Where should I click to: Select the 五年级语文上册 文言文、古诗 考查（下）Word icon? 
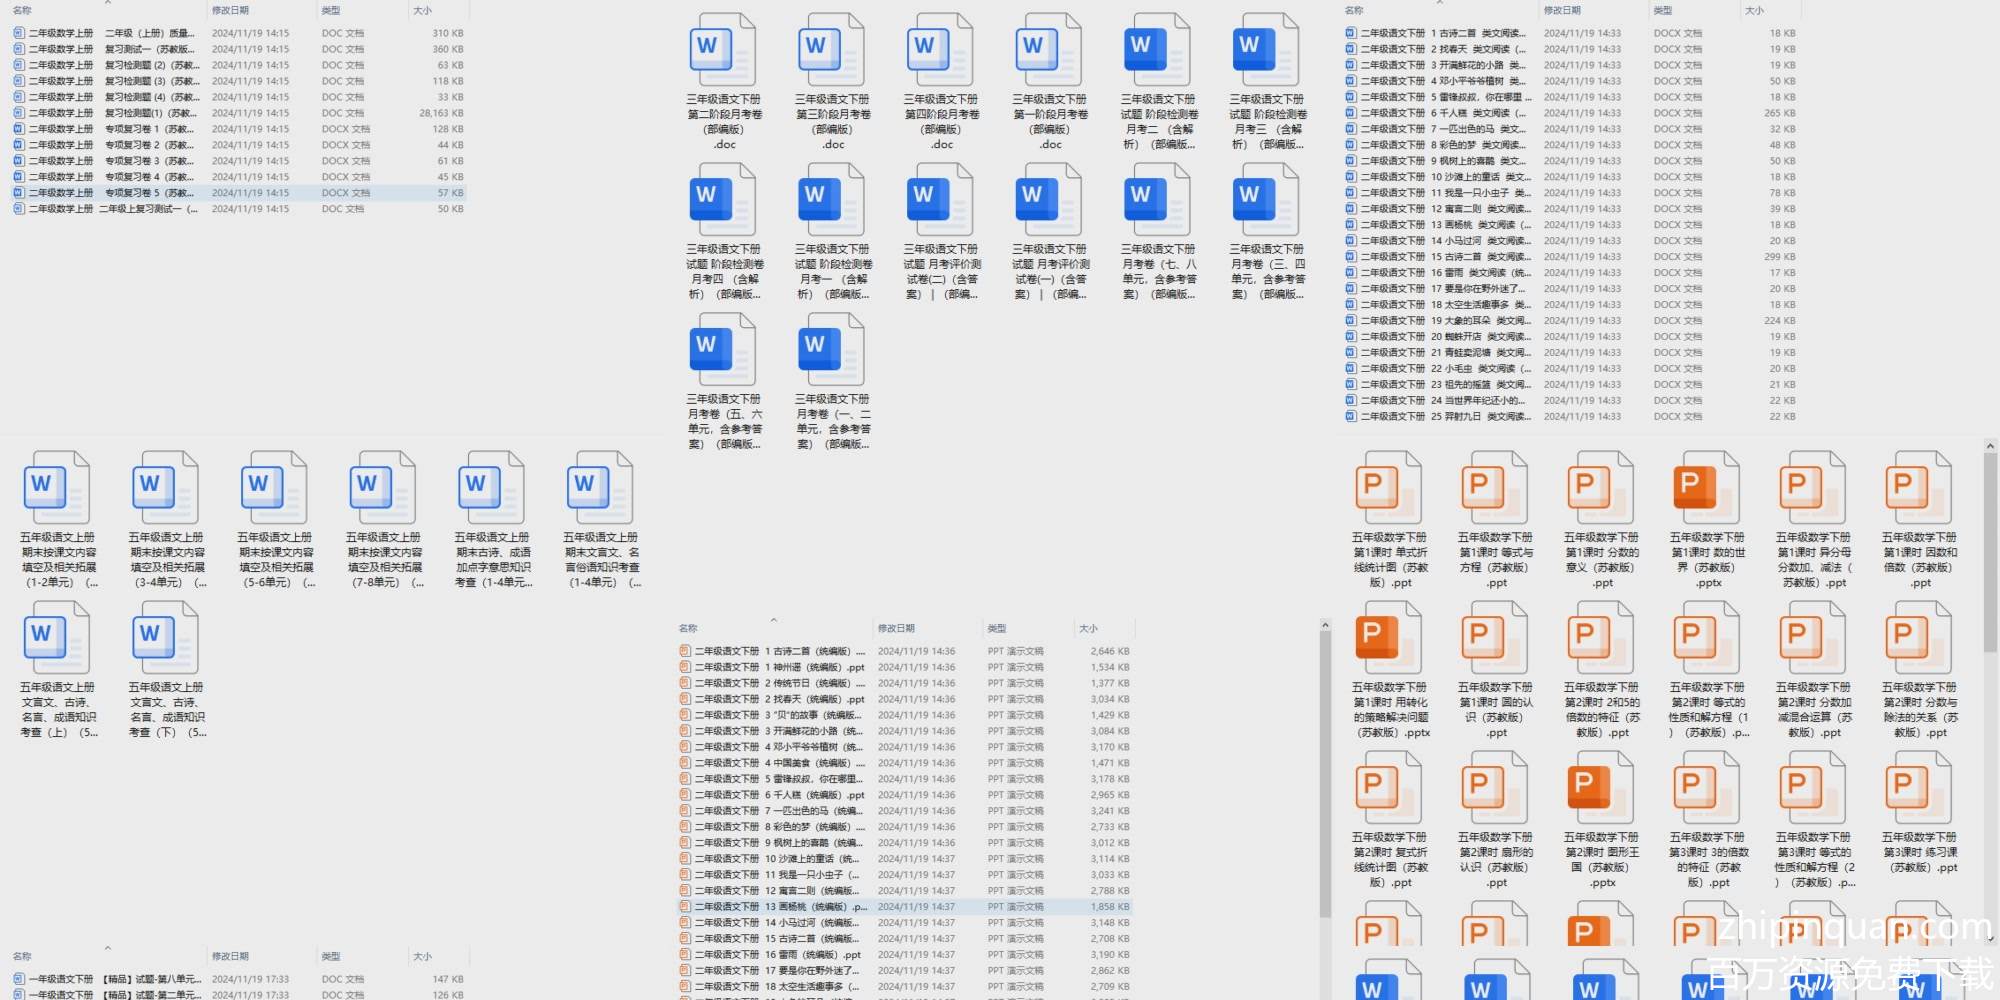[x=166, y=638]
